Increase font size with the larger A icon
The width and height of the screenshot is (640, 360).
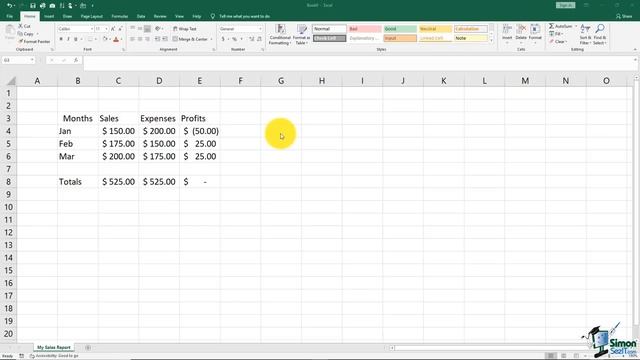click(x=113, y=29)
